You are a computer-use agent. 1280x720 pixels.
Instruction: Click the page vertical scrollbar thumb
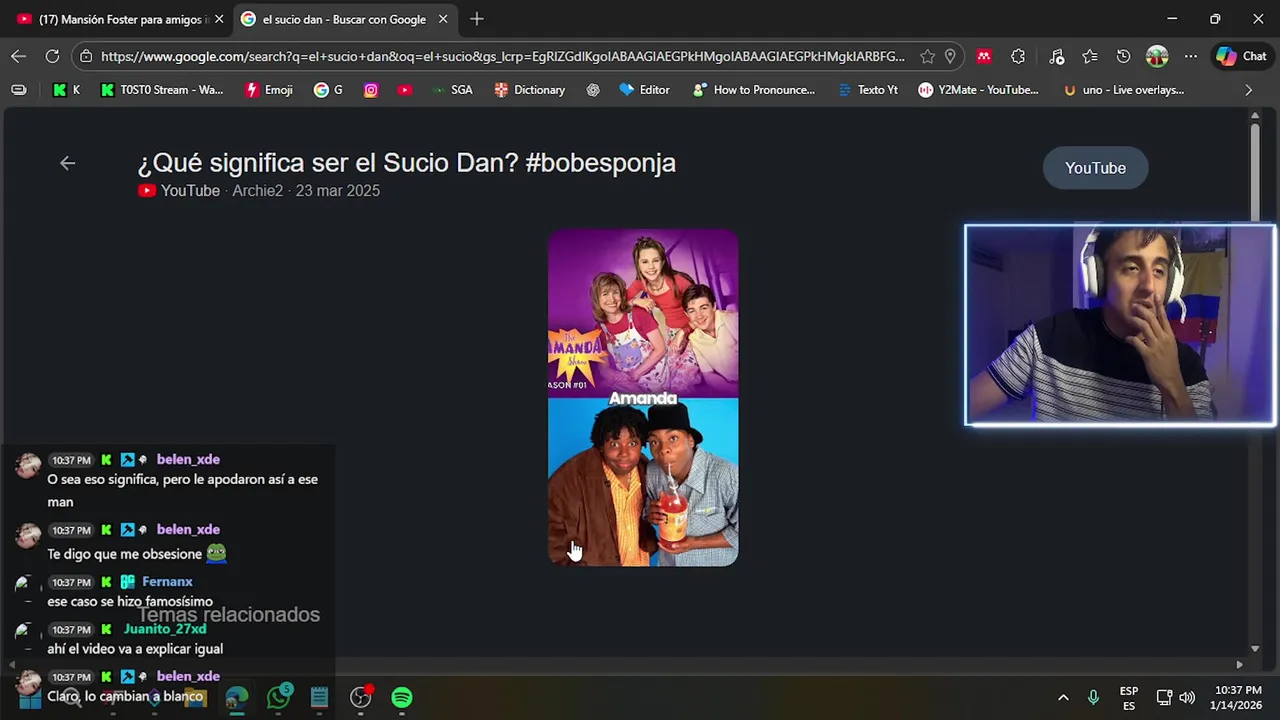(x=1255, y=172)
